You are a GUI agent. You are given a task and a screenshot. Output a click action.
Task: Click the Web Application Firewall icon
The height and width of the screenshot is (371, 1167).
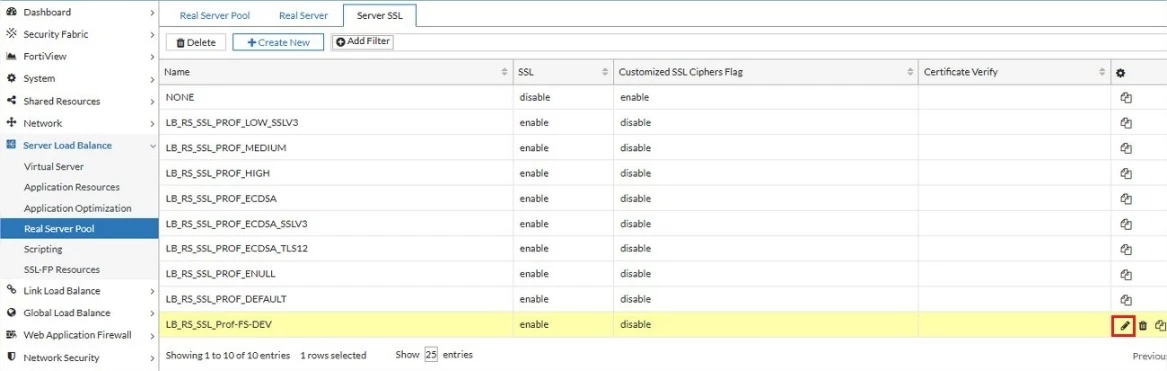11,335
